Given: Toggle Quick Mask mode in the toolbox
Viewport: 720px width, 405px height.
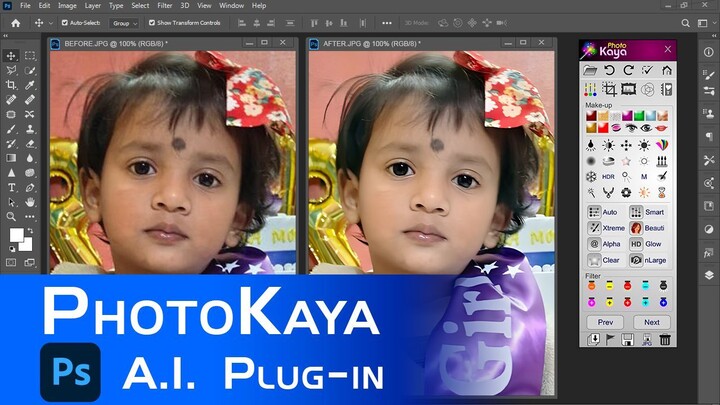Looking at the screenshot, I should [11, 262].
